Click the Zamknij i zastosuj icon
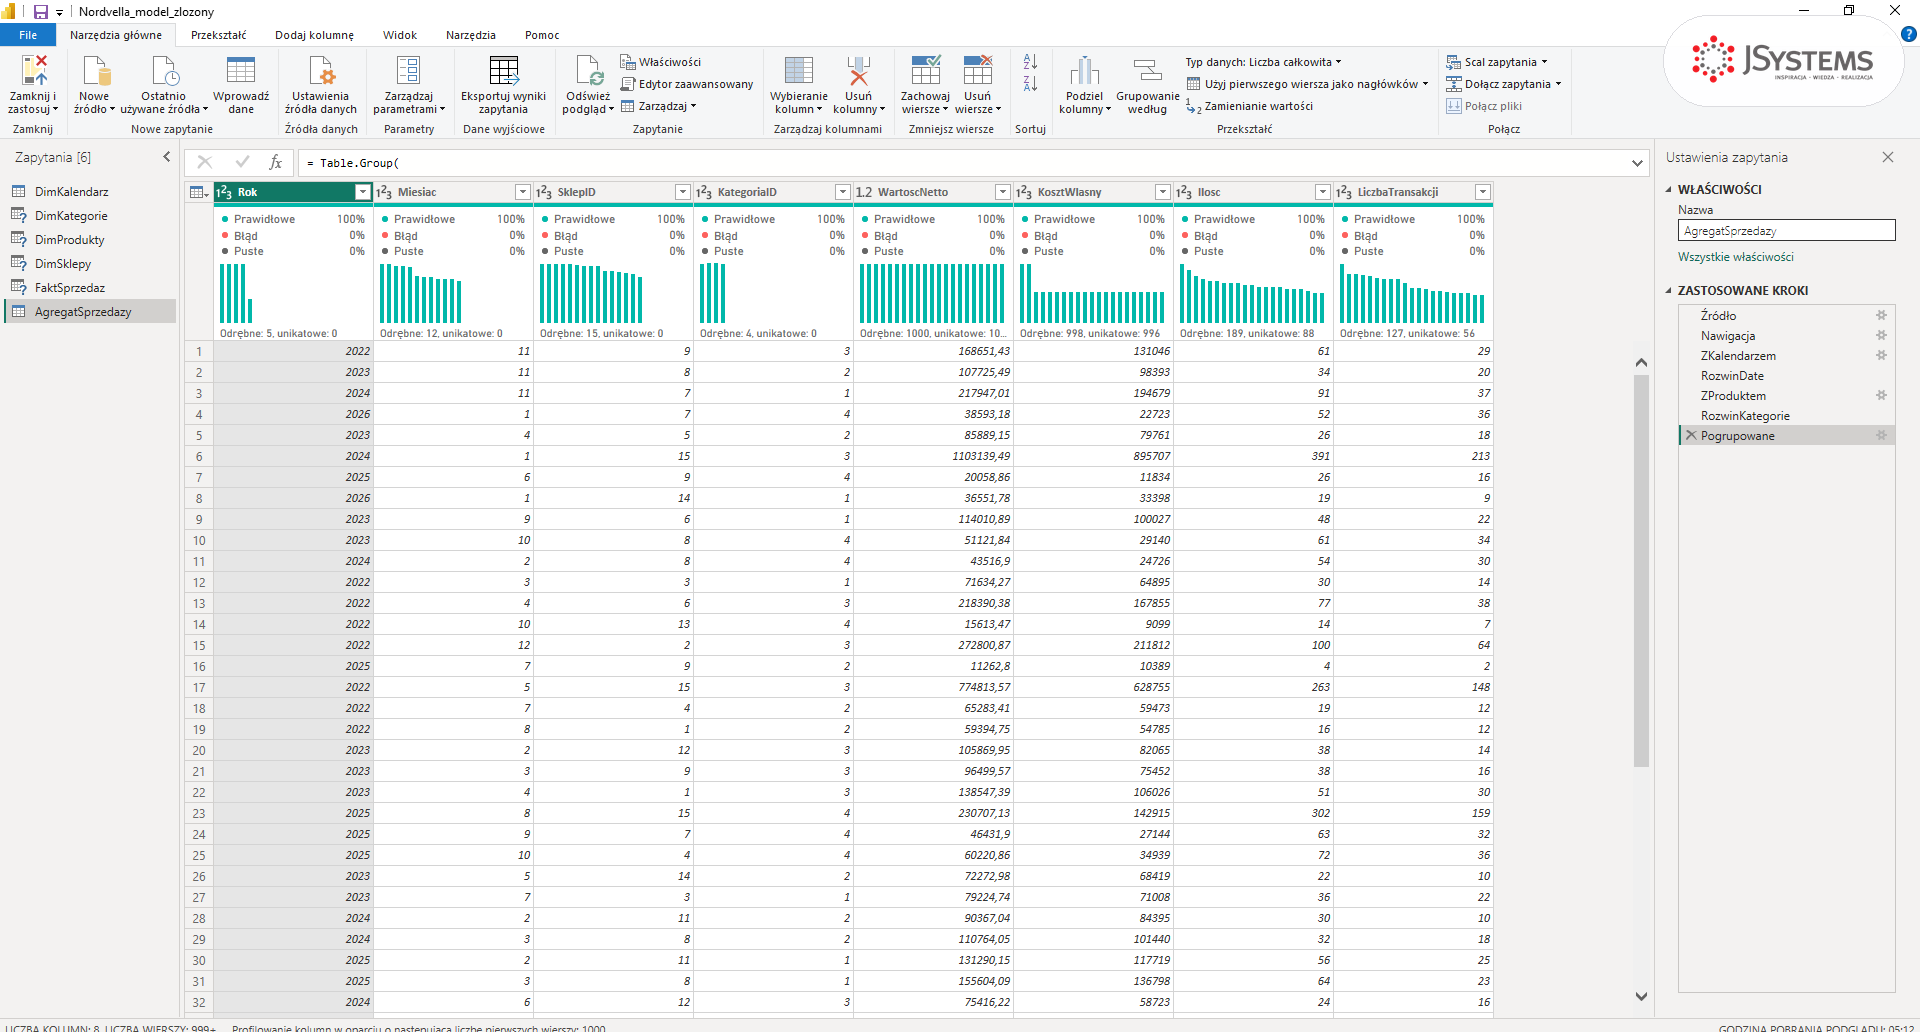The height and width of the screenshot is (1032, 1920). (x=33, y=71)
